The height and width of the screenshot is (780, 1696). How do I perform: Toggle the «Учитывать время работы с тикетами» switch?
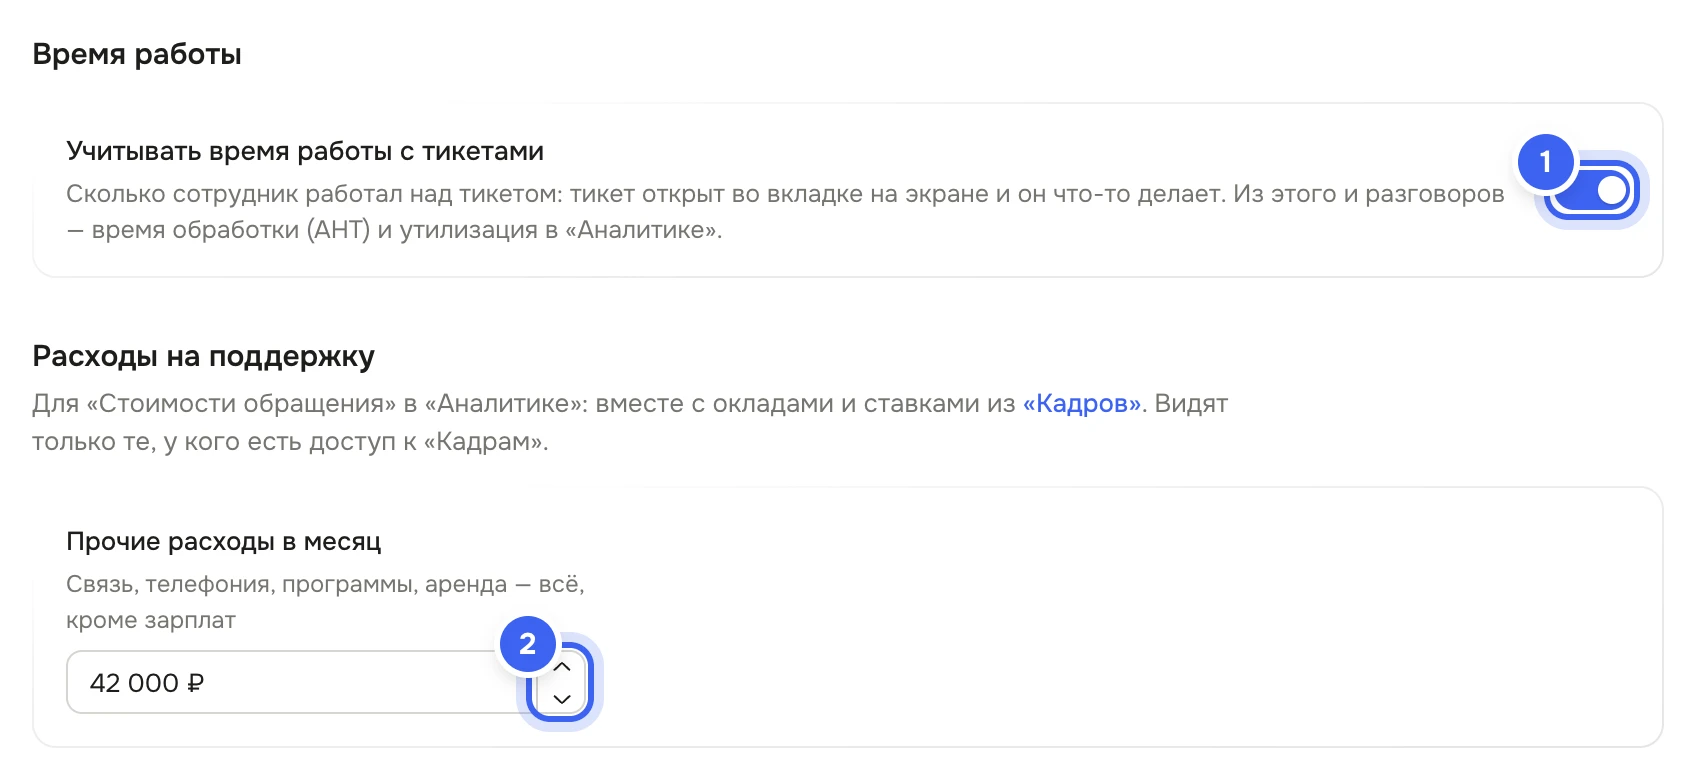(1592, 190)
